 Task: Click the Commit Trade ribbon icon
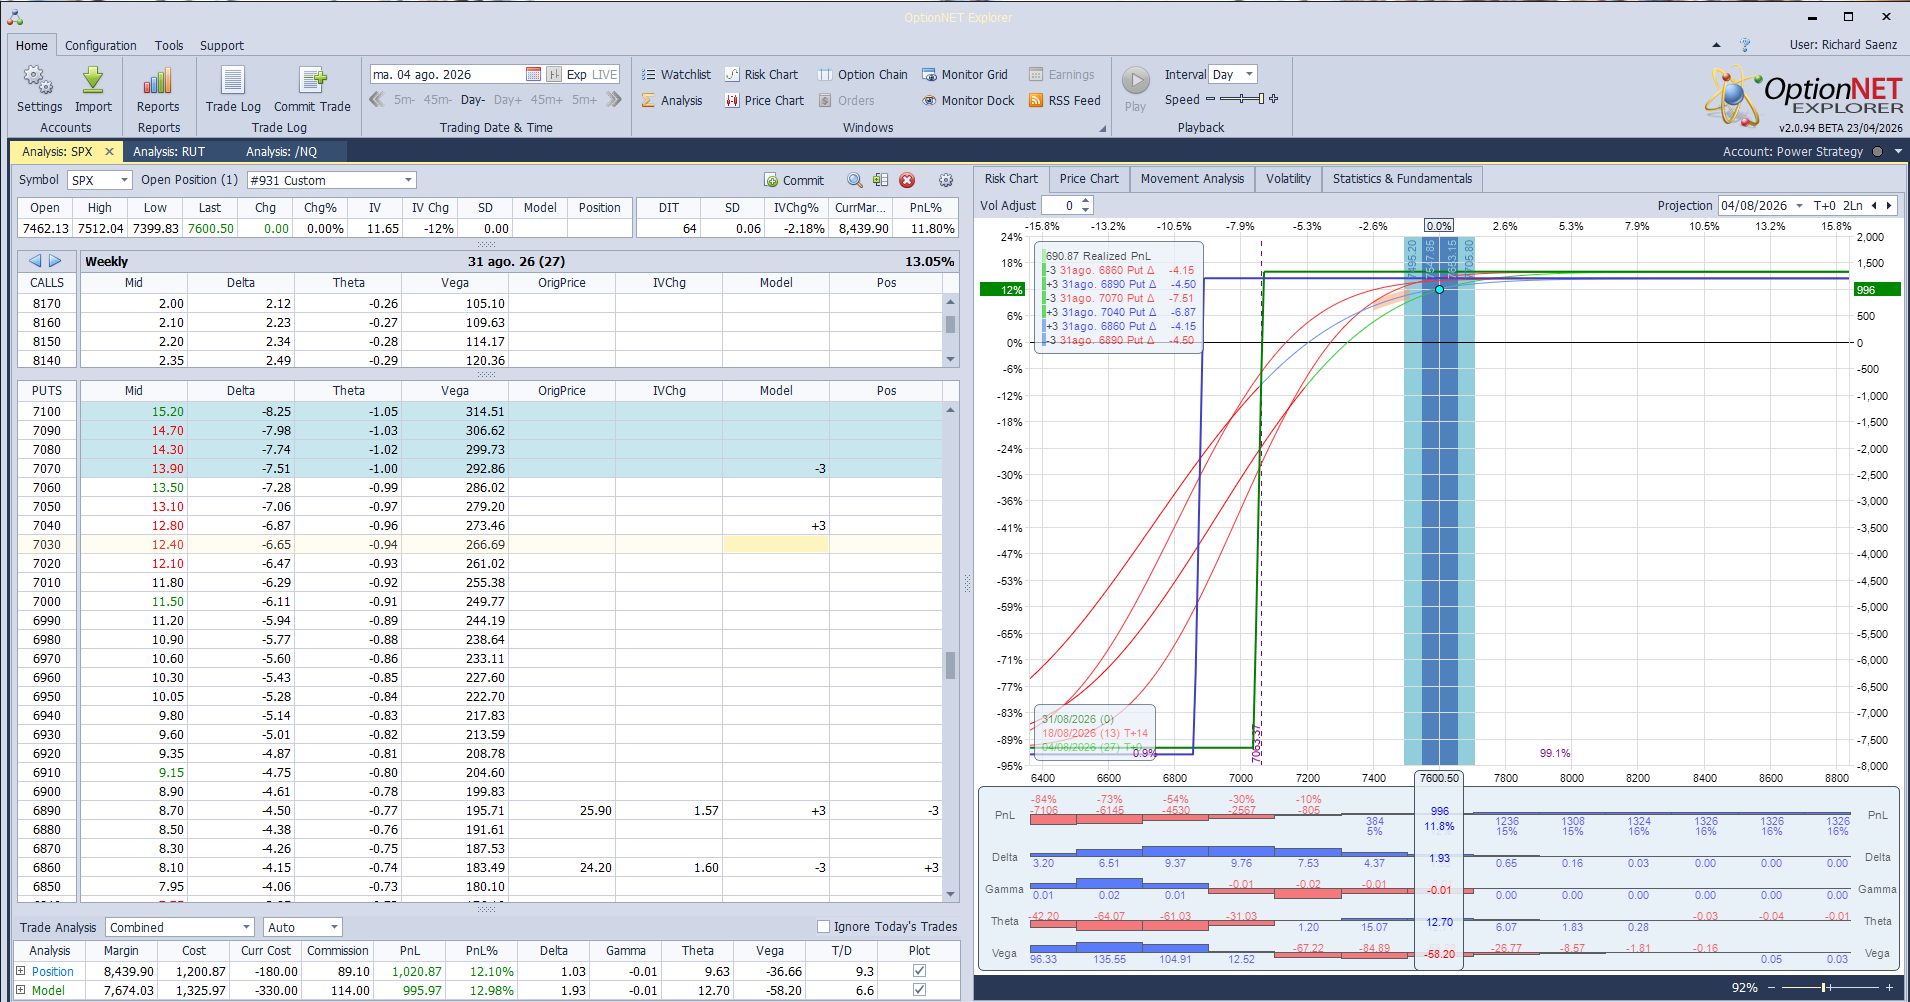tap(312, 89)
